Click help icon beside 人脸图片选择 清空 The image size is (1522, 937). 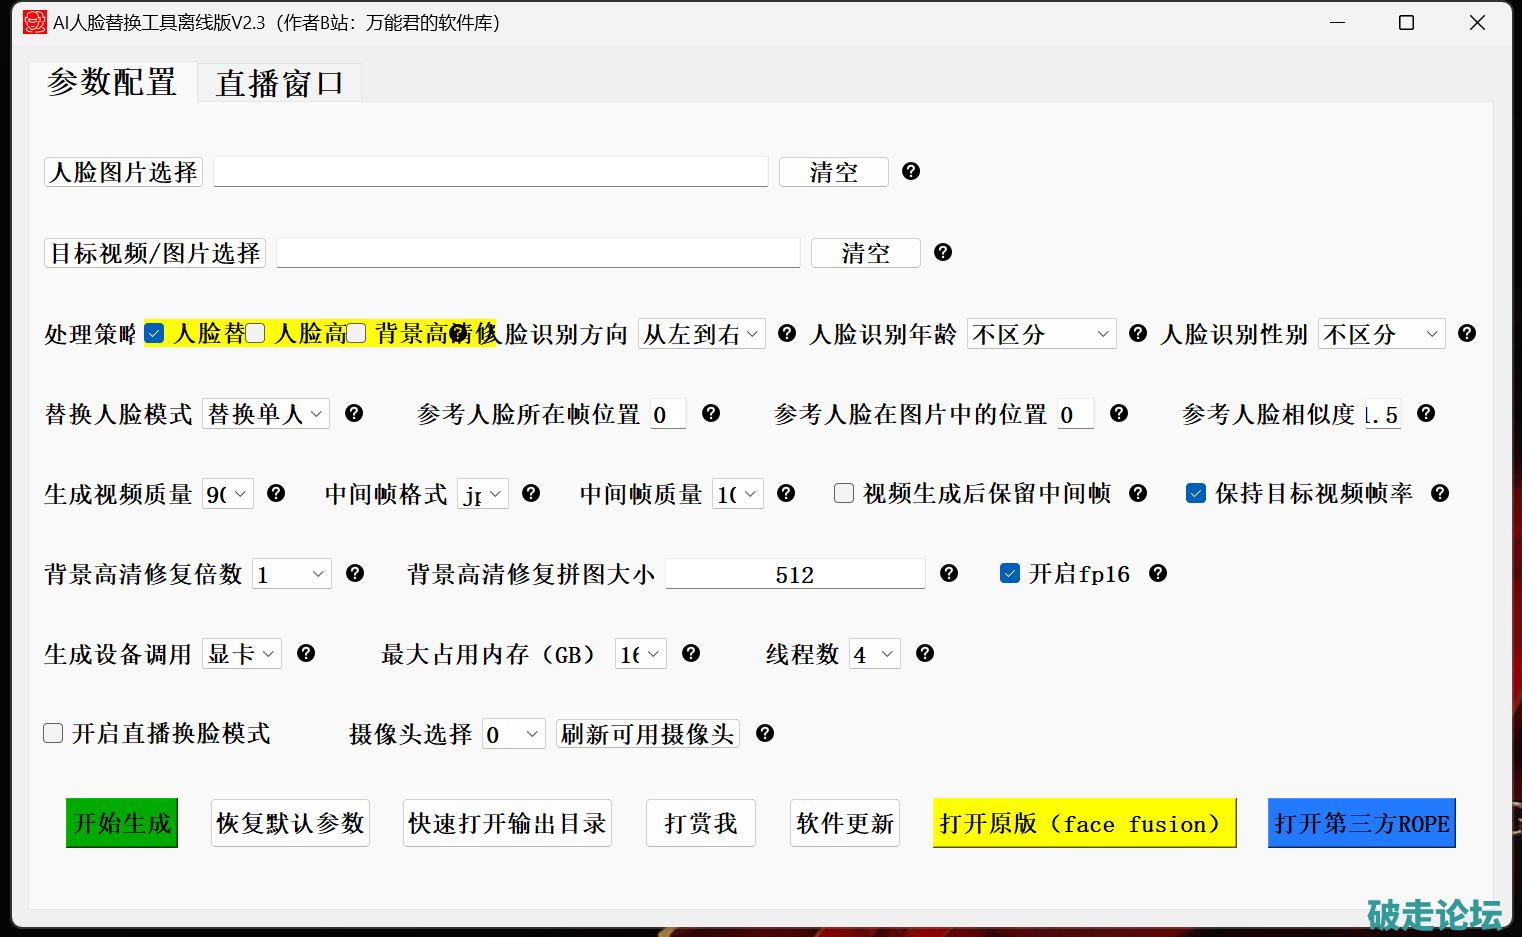click(910, 172)
